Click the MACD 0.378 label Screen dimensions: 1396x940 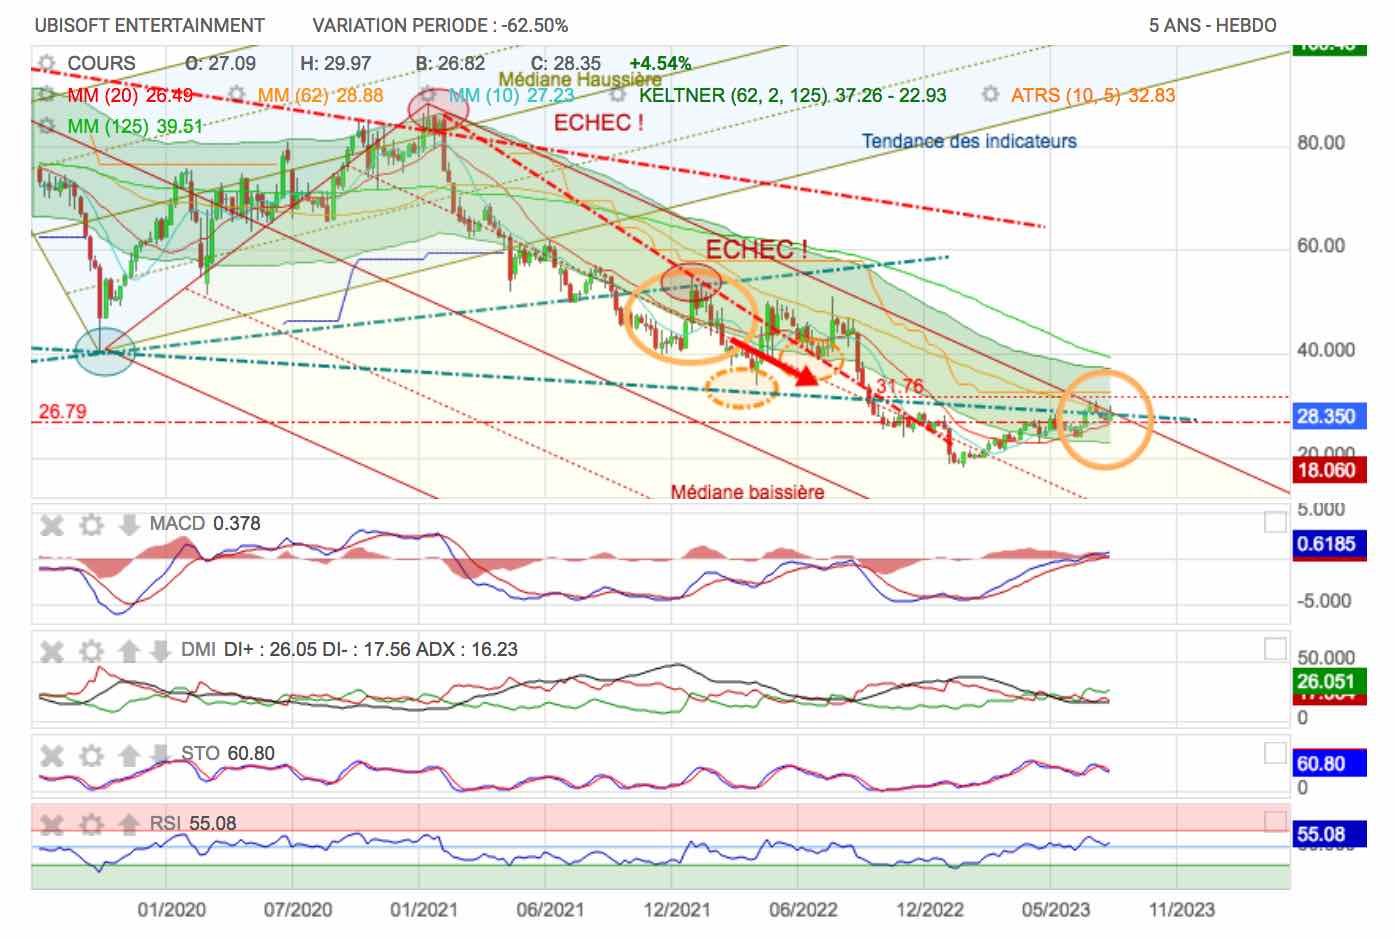tap(205, 523)
